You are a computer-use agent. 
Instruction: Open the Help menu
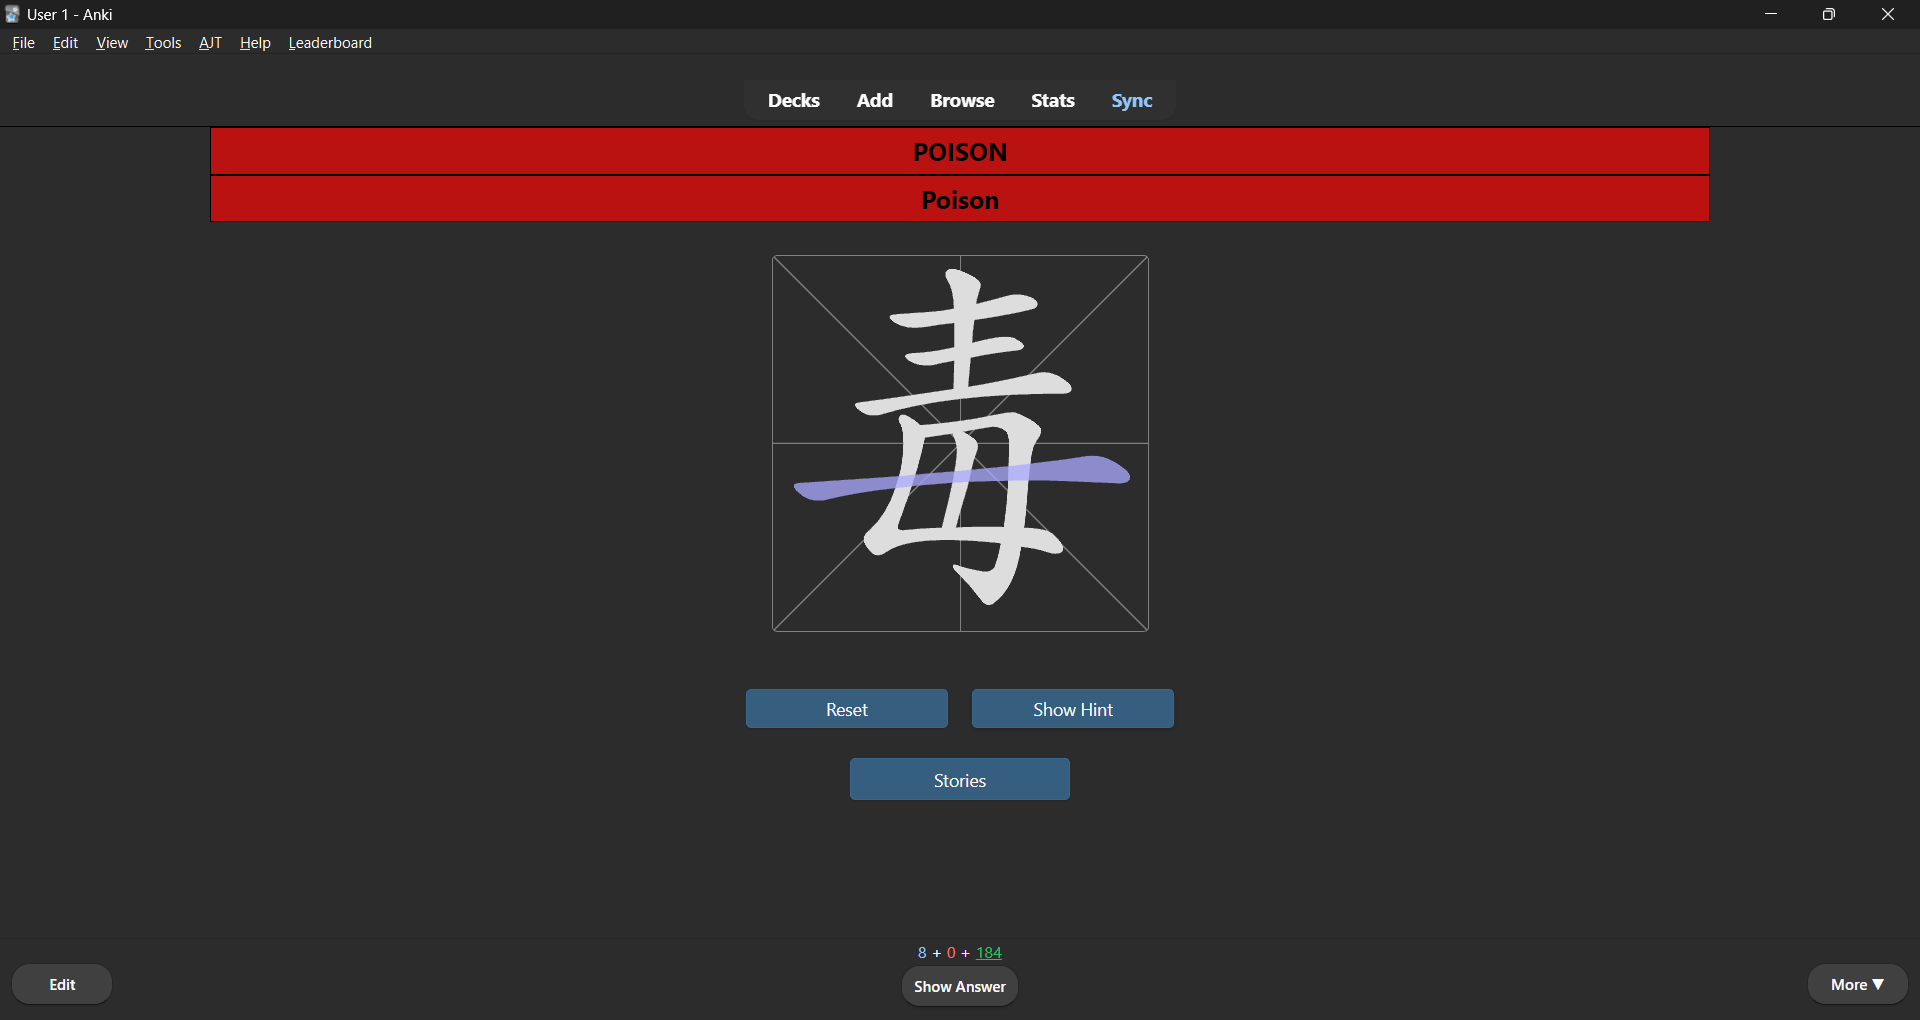click(x=255, y=43)
